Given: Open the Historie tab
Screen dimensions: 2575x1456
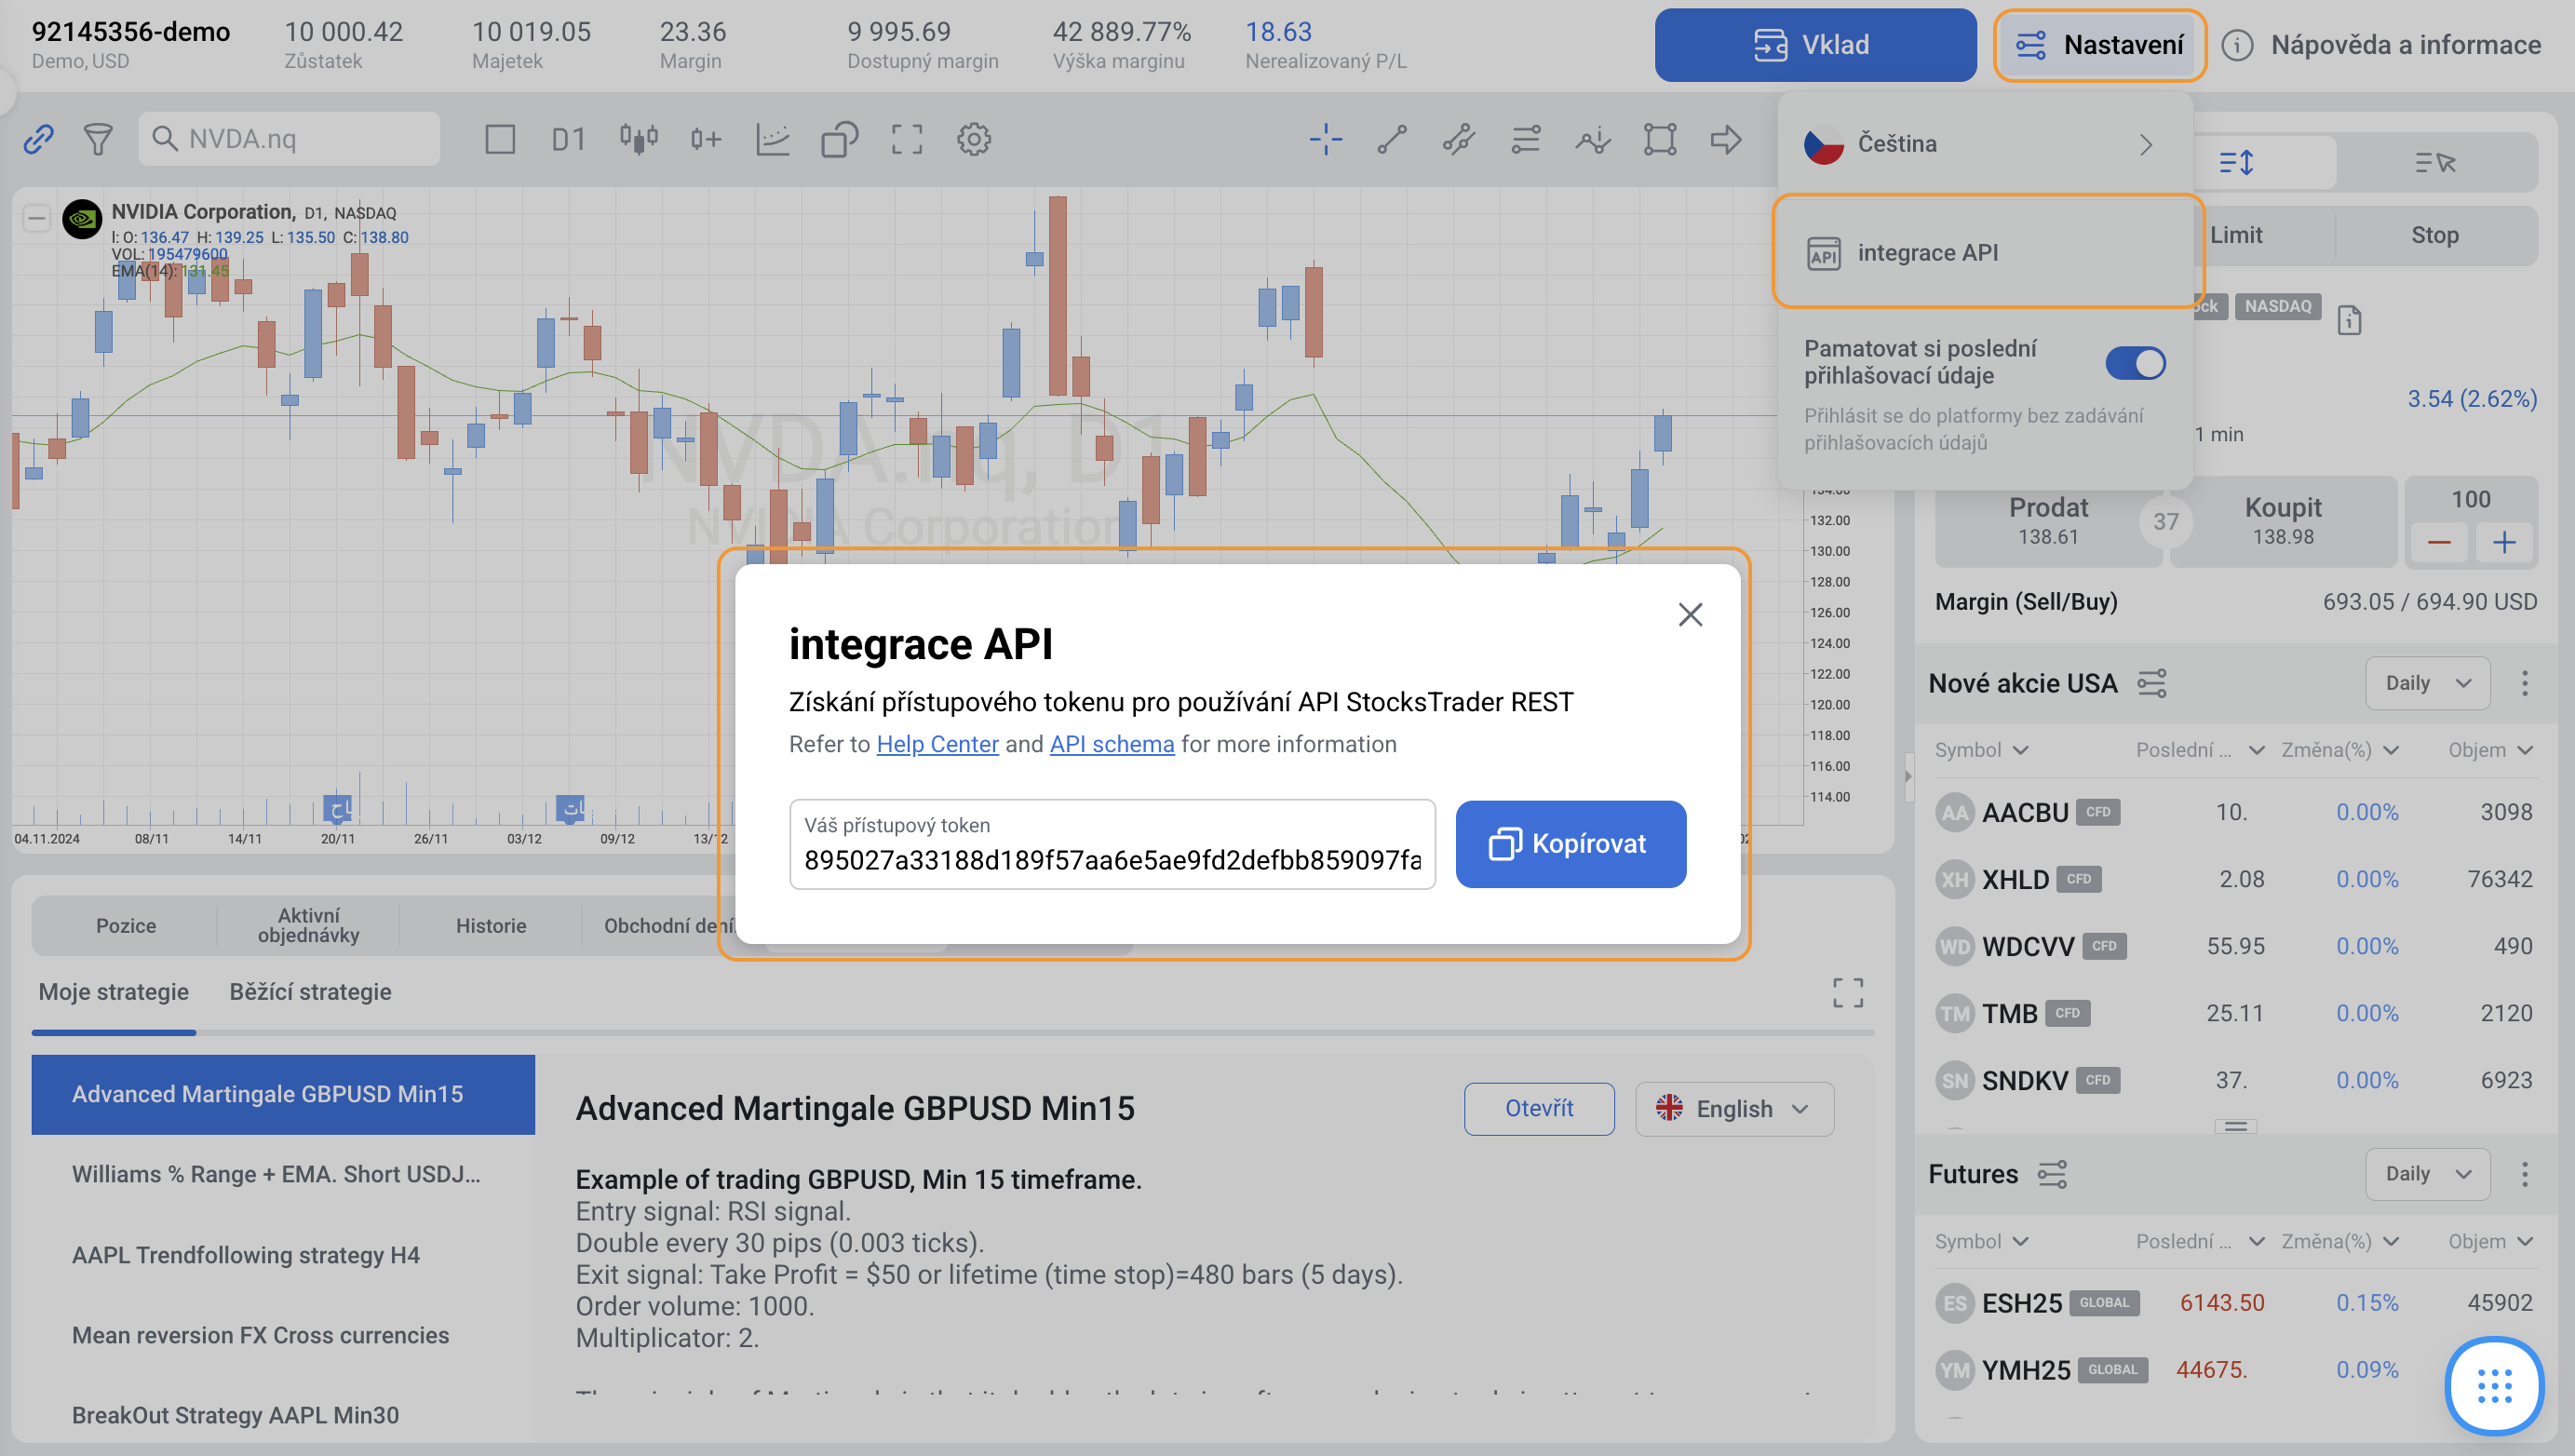Looking at the screenshot, I should pos(490,926).
